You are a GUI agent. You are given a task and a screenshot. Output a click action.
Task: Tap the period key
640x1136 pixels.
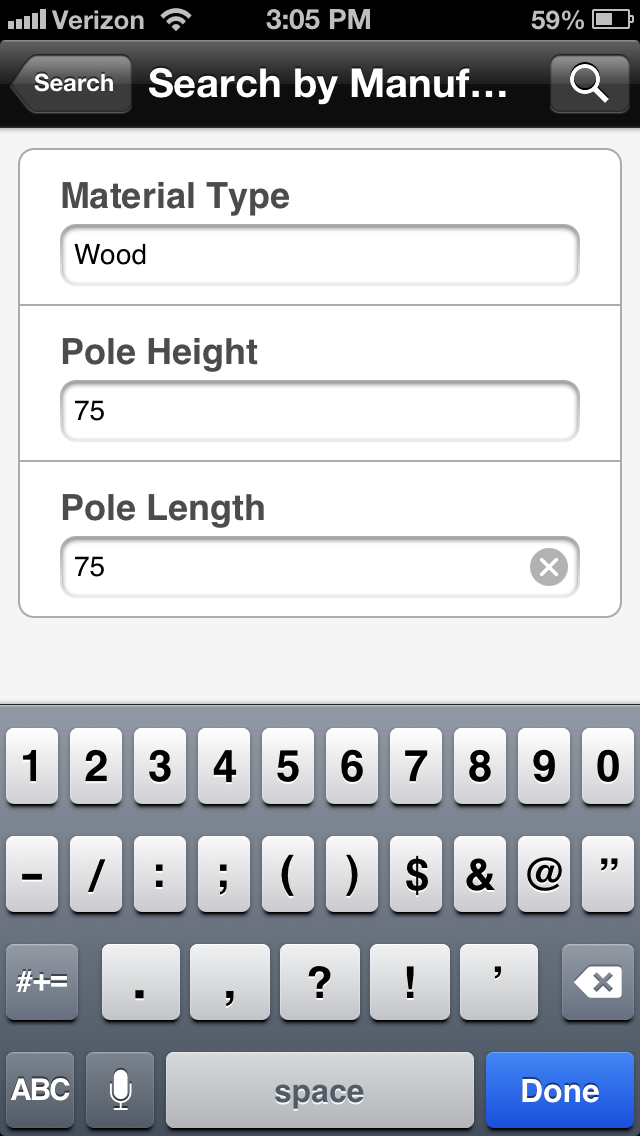click(x=141, y=982)
